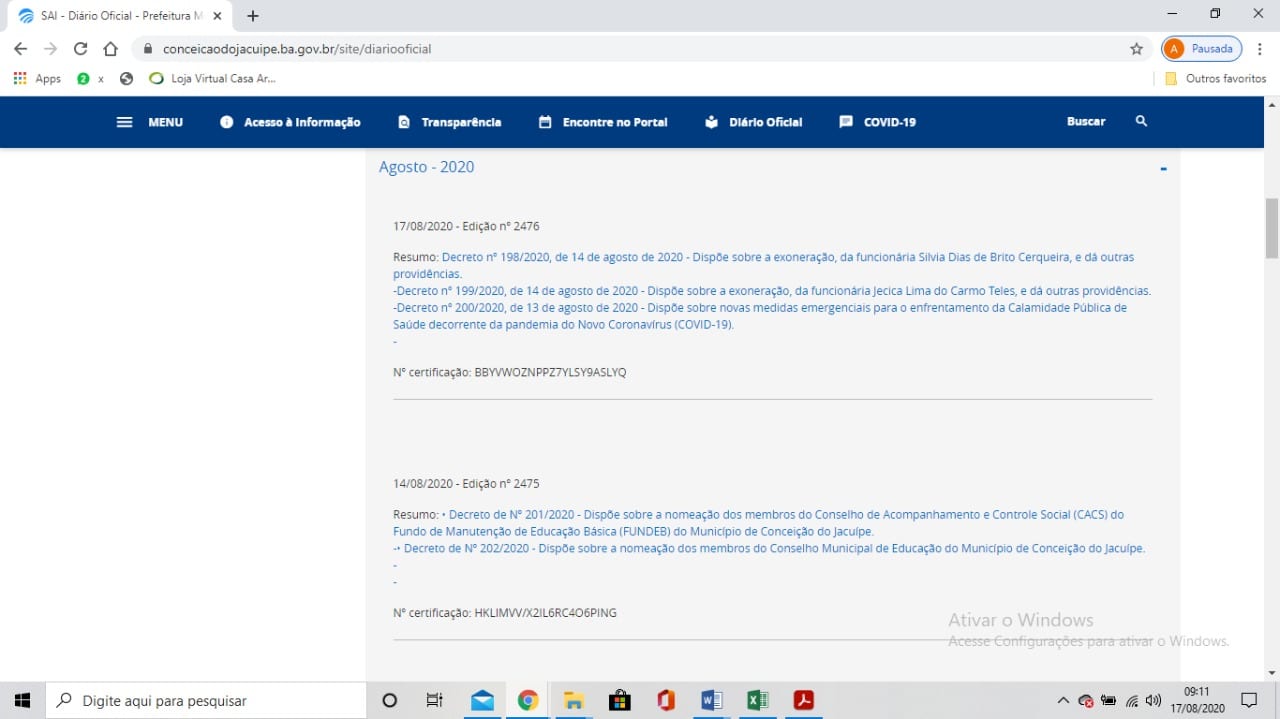The height and width of the screenshot is (719, 1280).
Task: Open the Pausada profile button
Action: (1202, 49)
